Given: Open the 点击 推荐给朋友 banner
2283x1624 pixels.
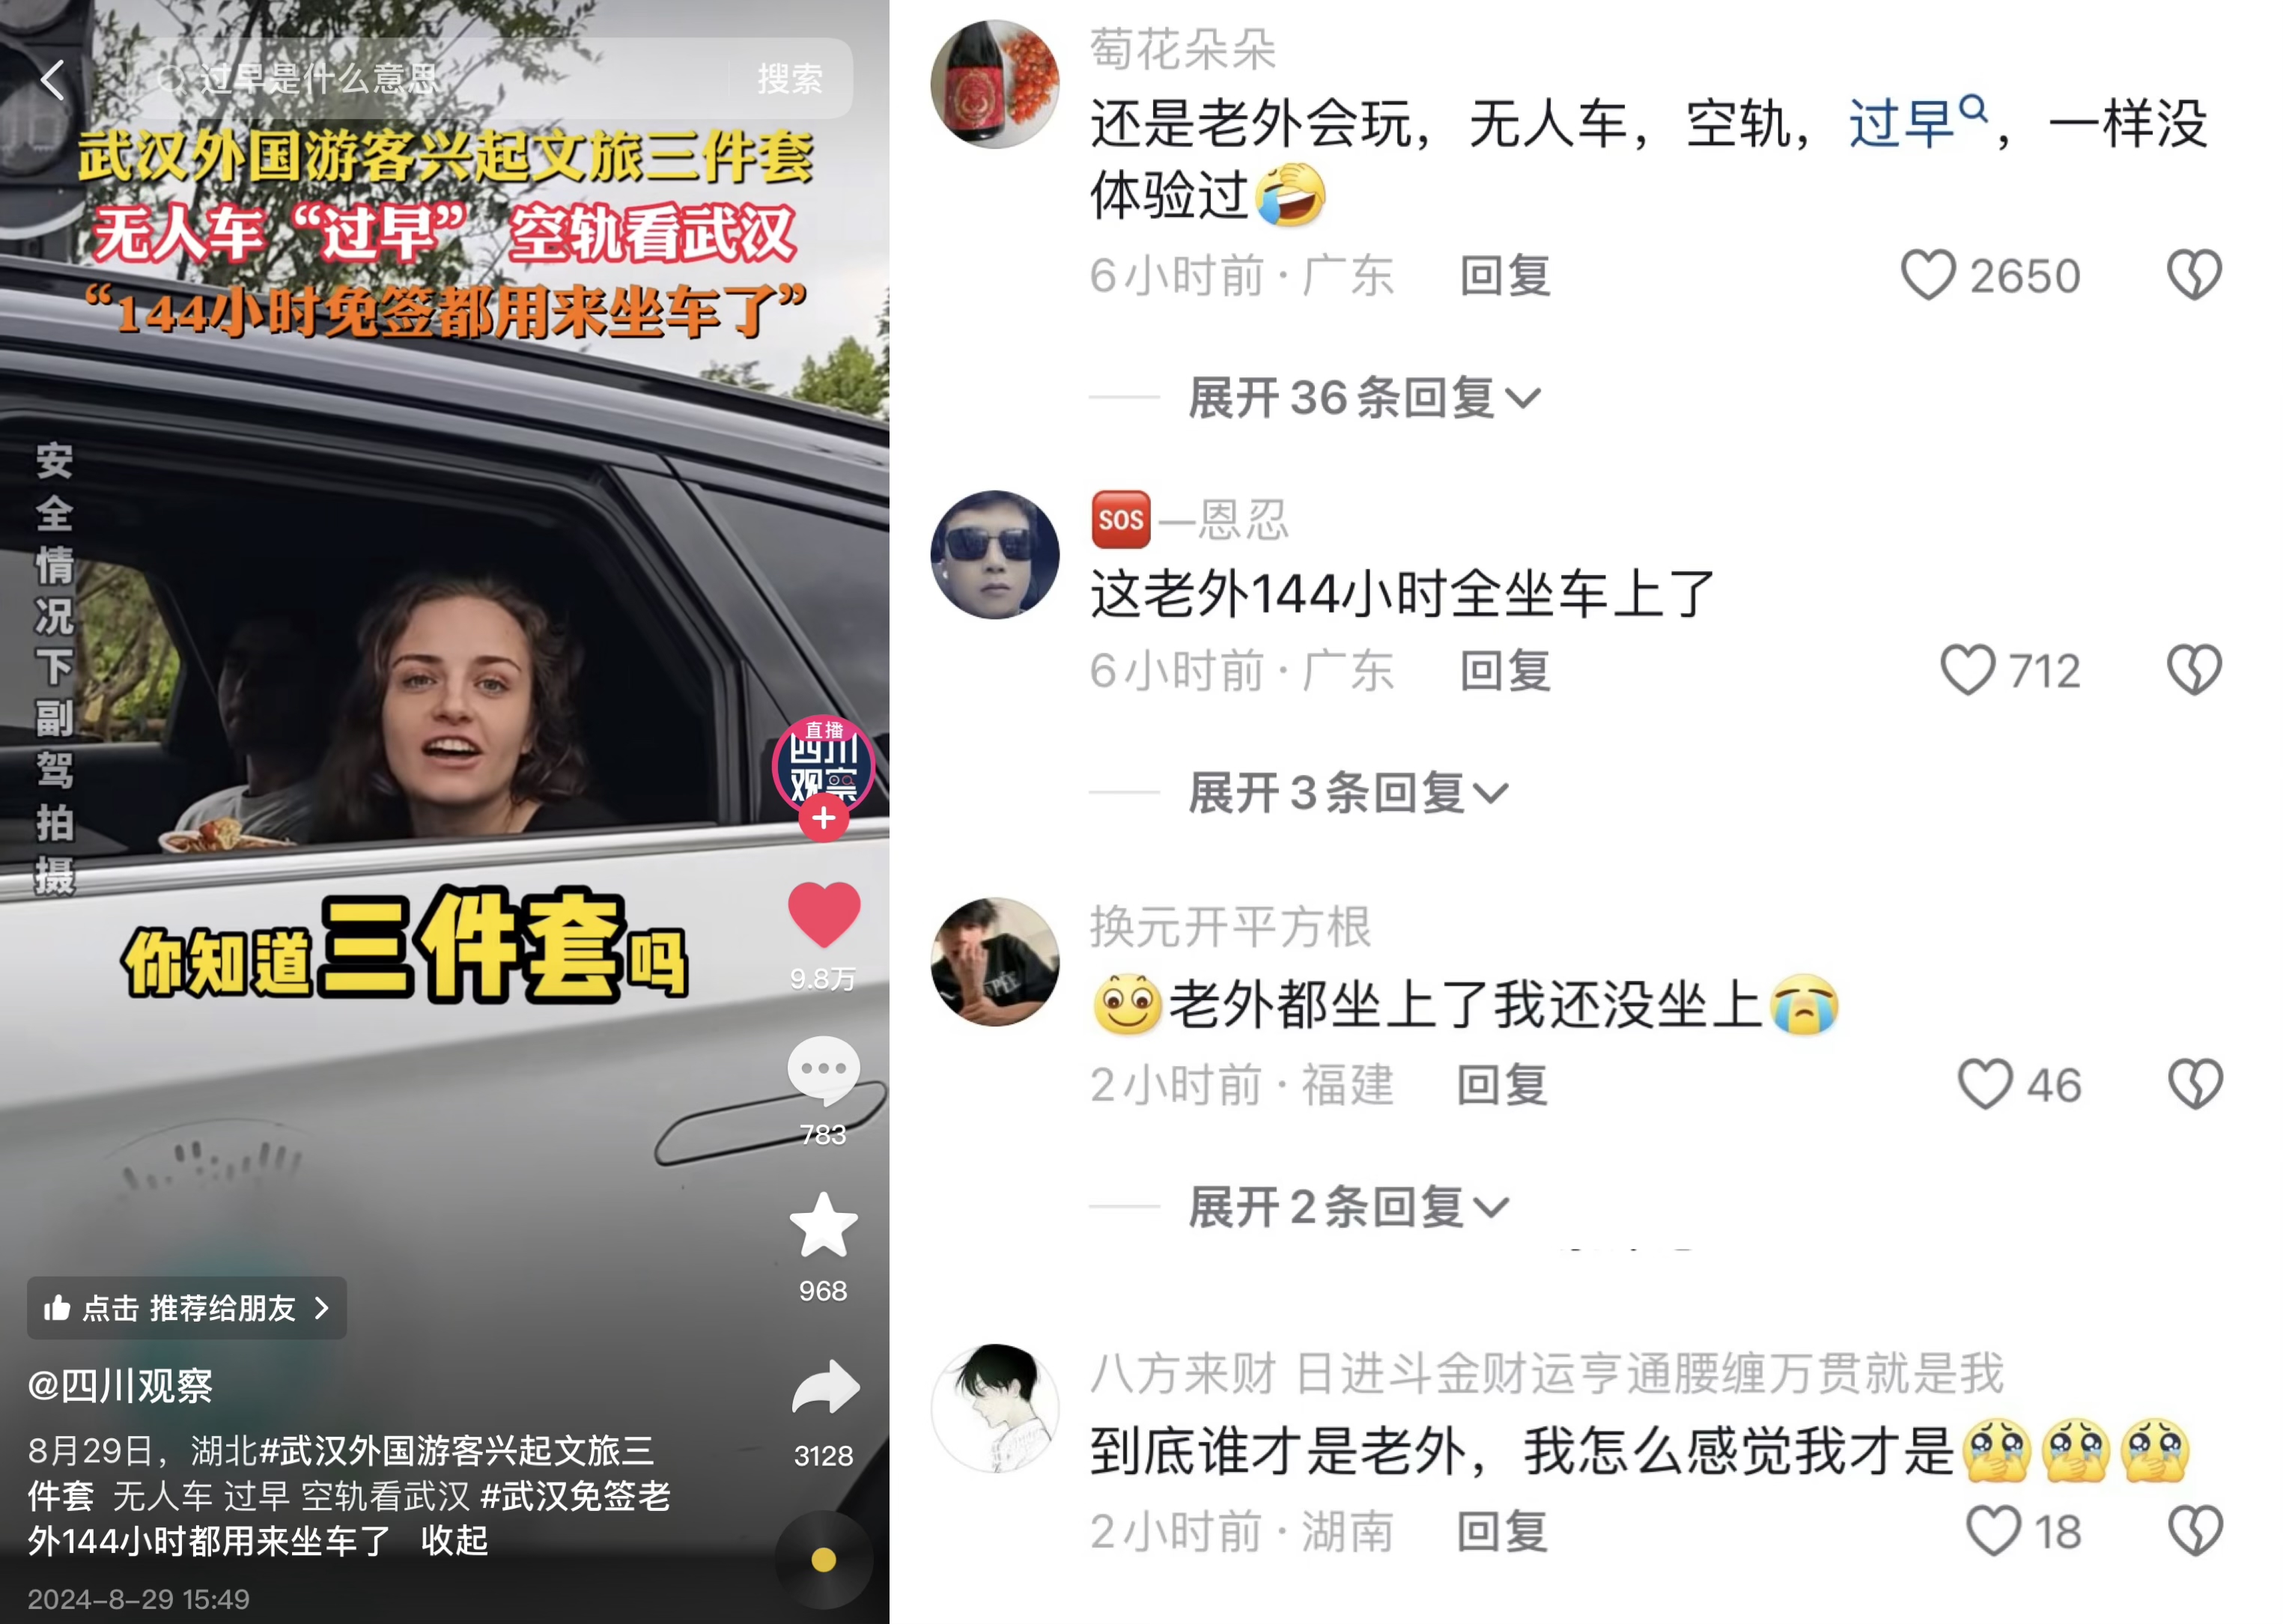Looking at the screenshot, I should tap(187, 1308).
